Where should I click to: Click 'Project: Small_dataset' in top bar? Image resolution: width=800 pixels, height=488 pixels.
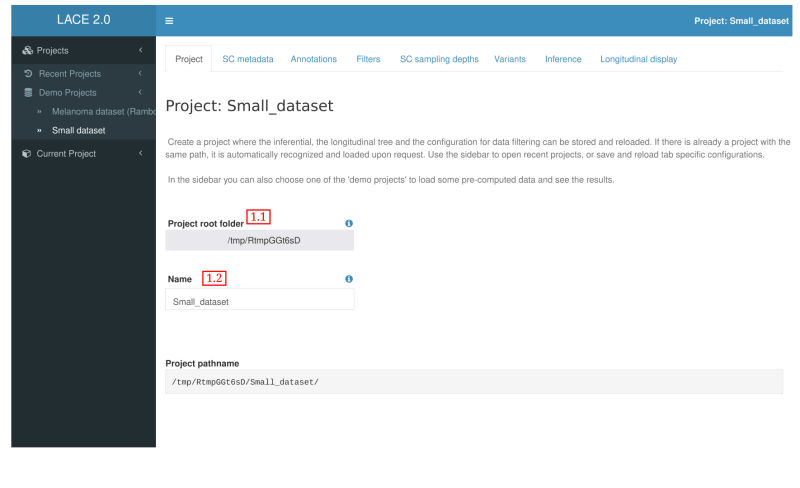pyautogui.click(x=741, y=21)
